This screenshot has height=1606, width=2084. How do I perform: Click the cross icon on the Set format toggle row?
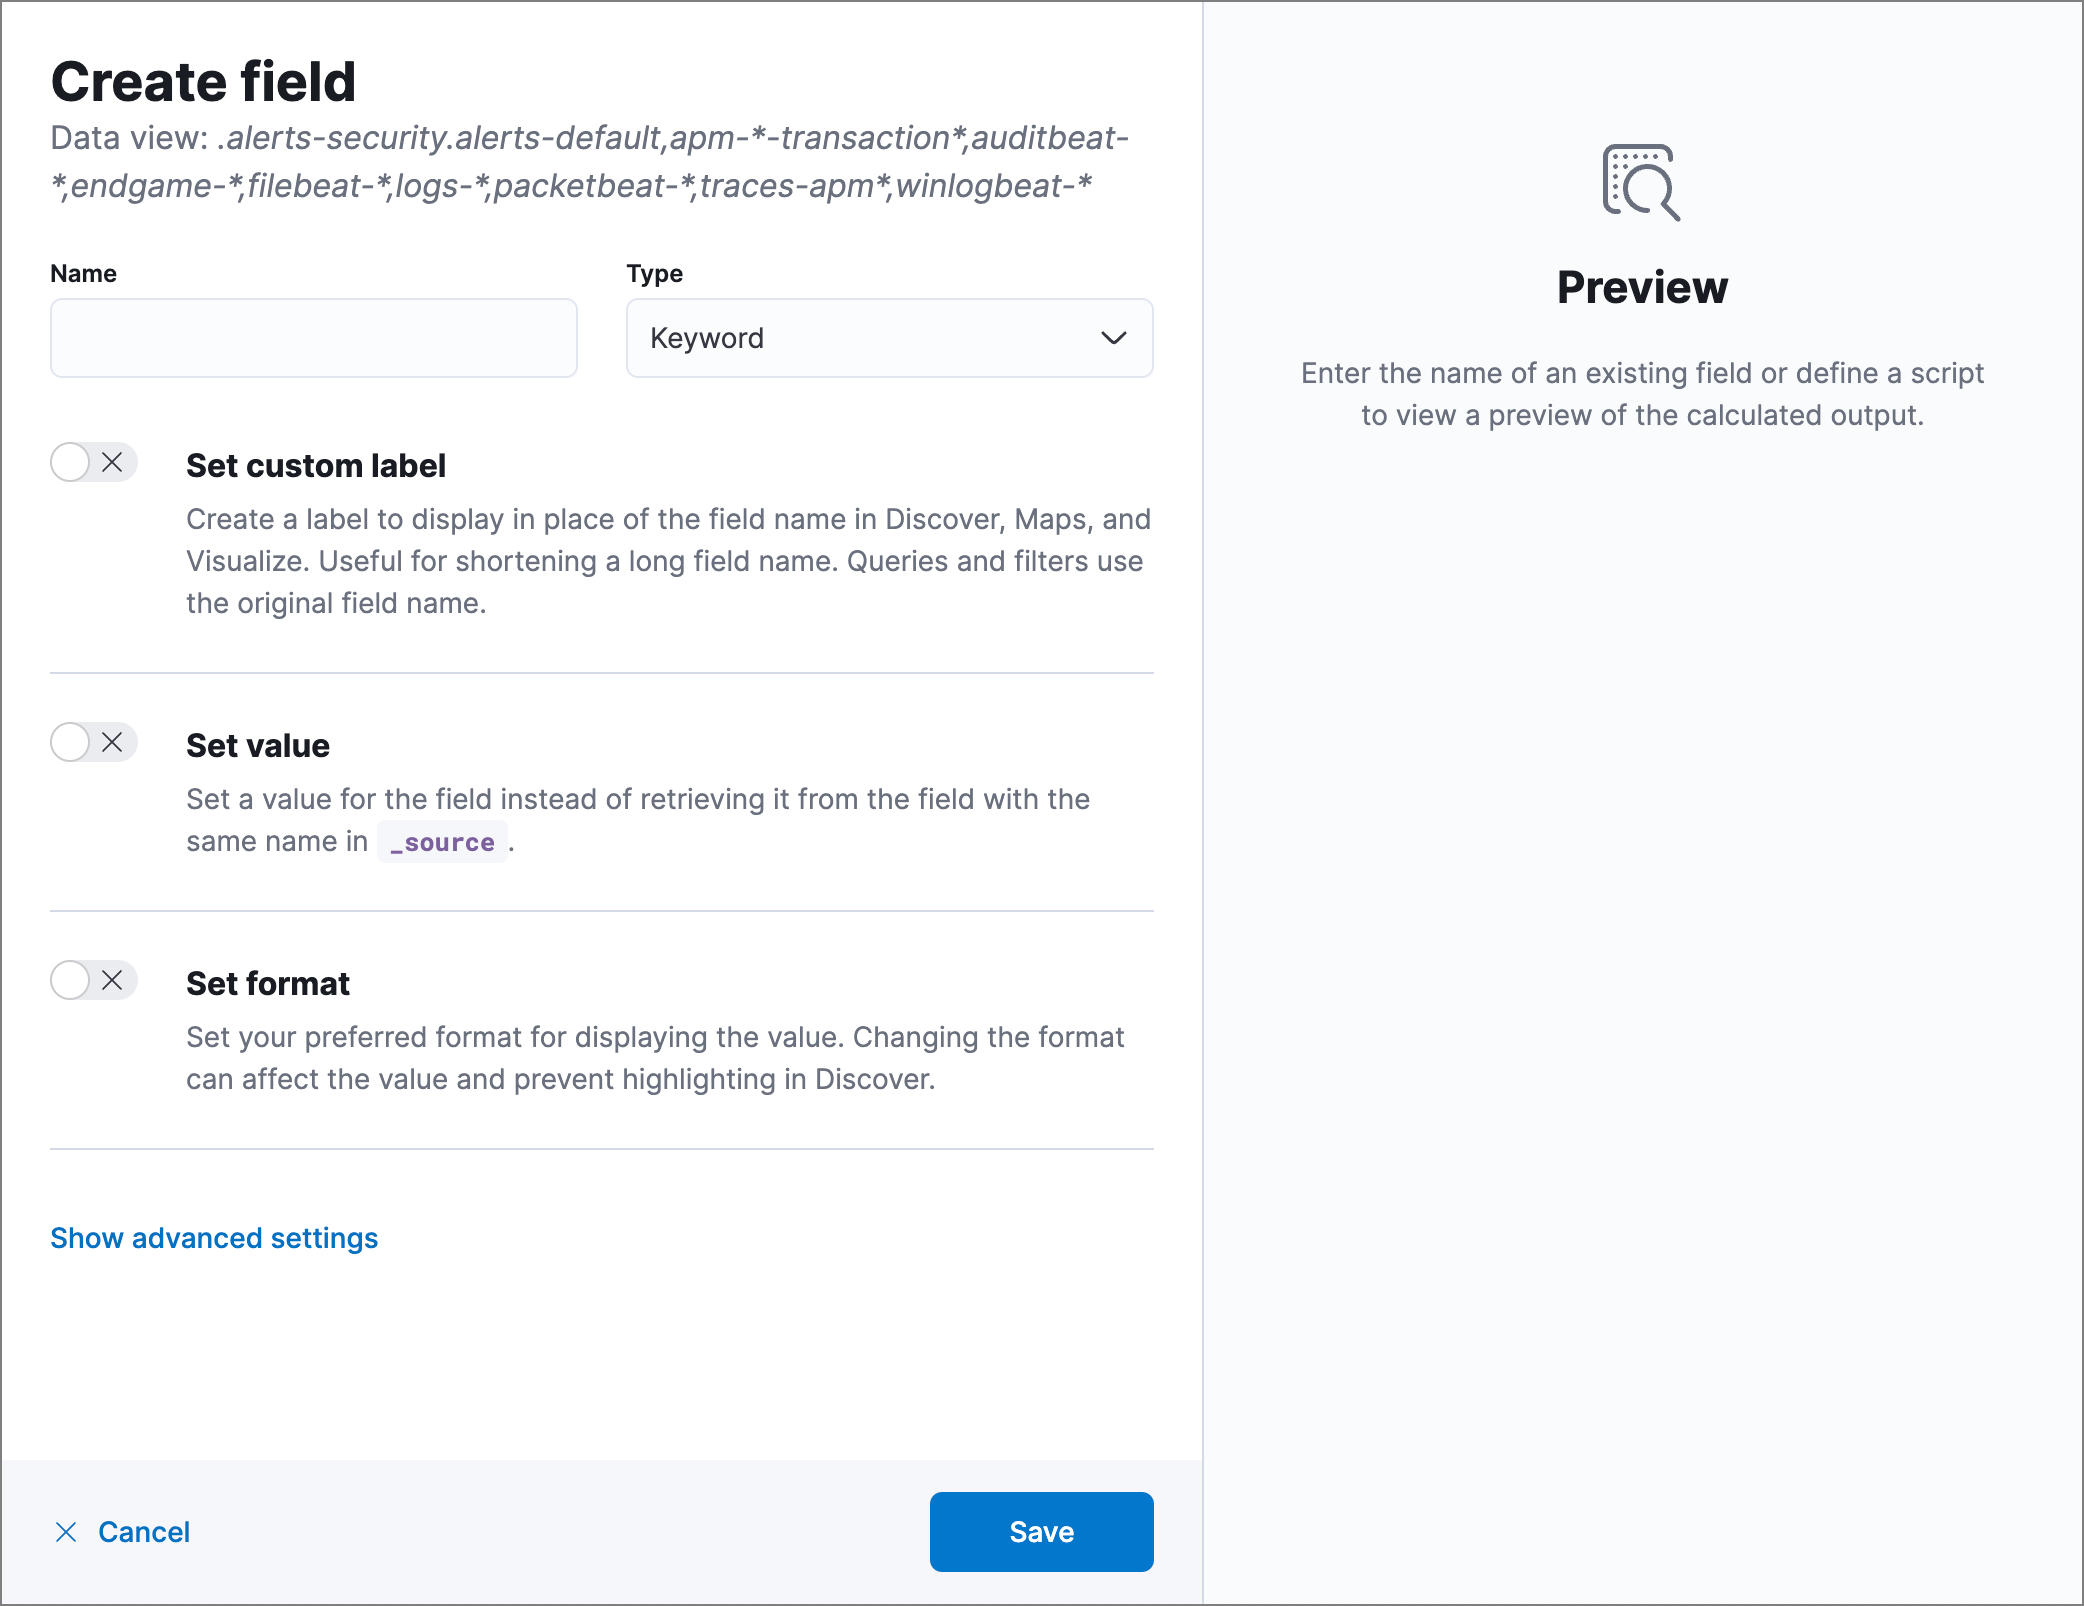pyautogui.click(x=113, y=981)
